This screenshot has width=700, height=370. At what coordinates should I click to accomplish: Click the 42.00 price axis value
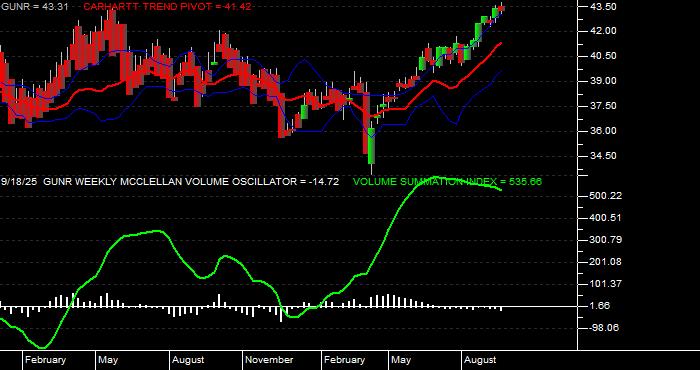pos(603,31)
